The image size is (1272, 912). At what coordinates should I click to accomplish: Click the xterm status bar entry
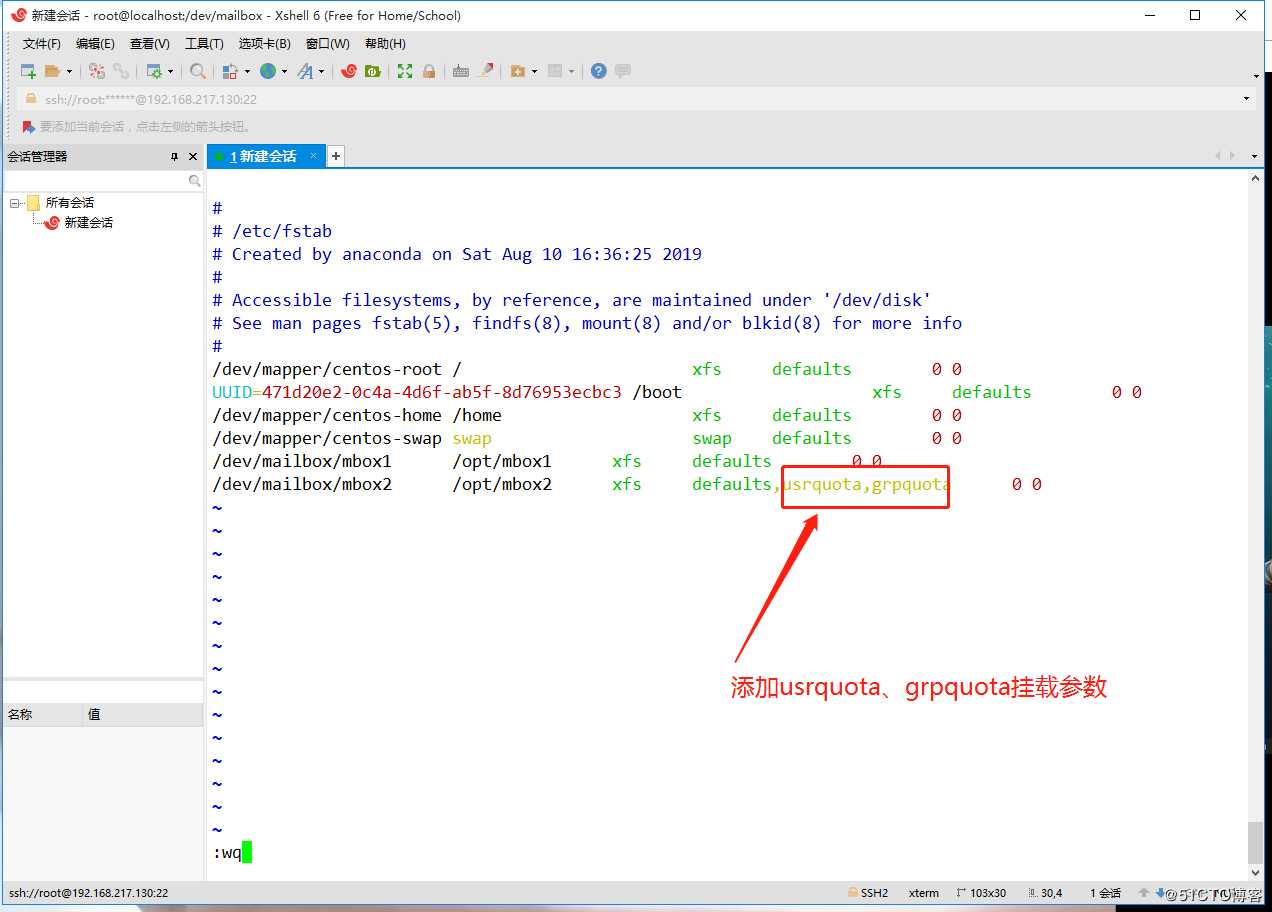(923, 893)
